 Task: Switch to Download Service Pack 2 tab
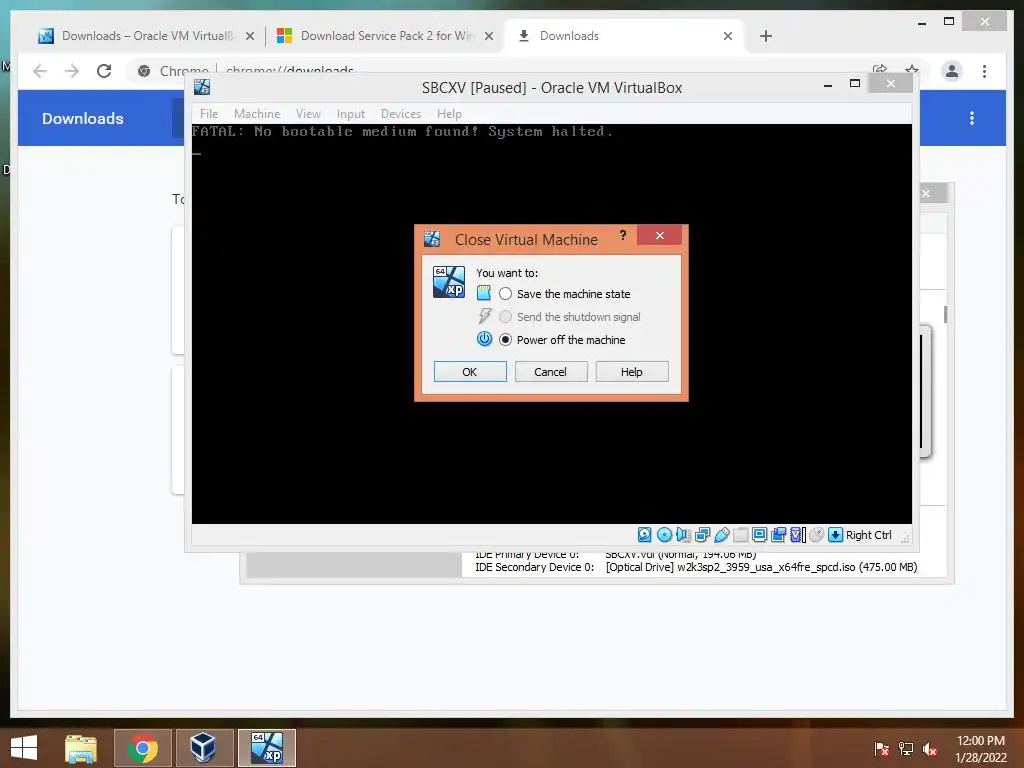tap(387, 36)
